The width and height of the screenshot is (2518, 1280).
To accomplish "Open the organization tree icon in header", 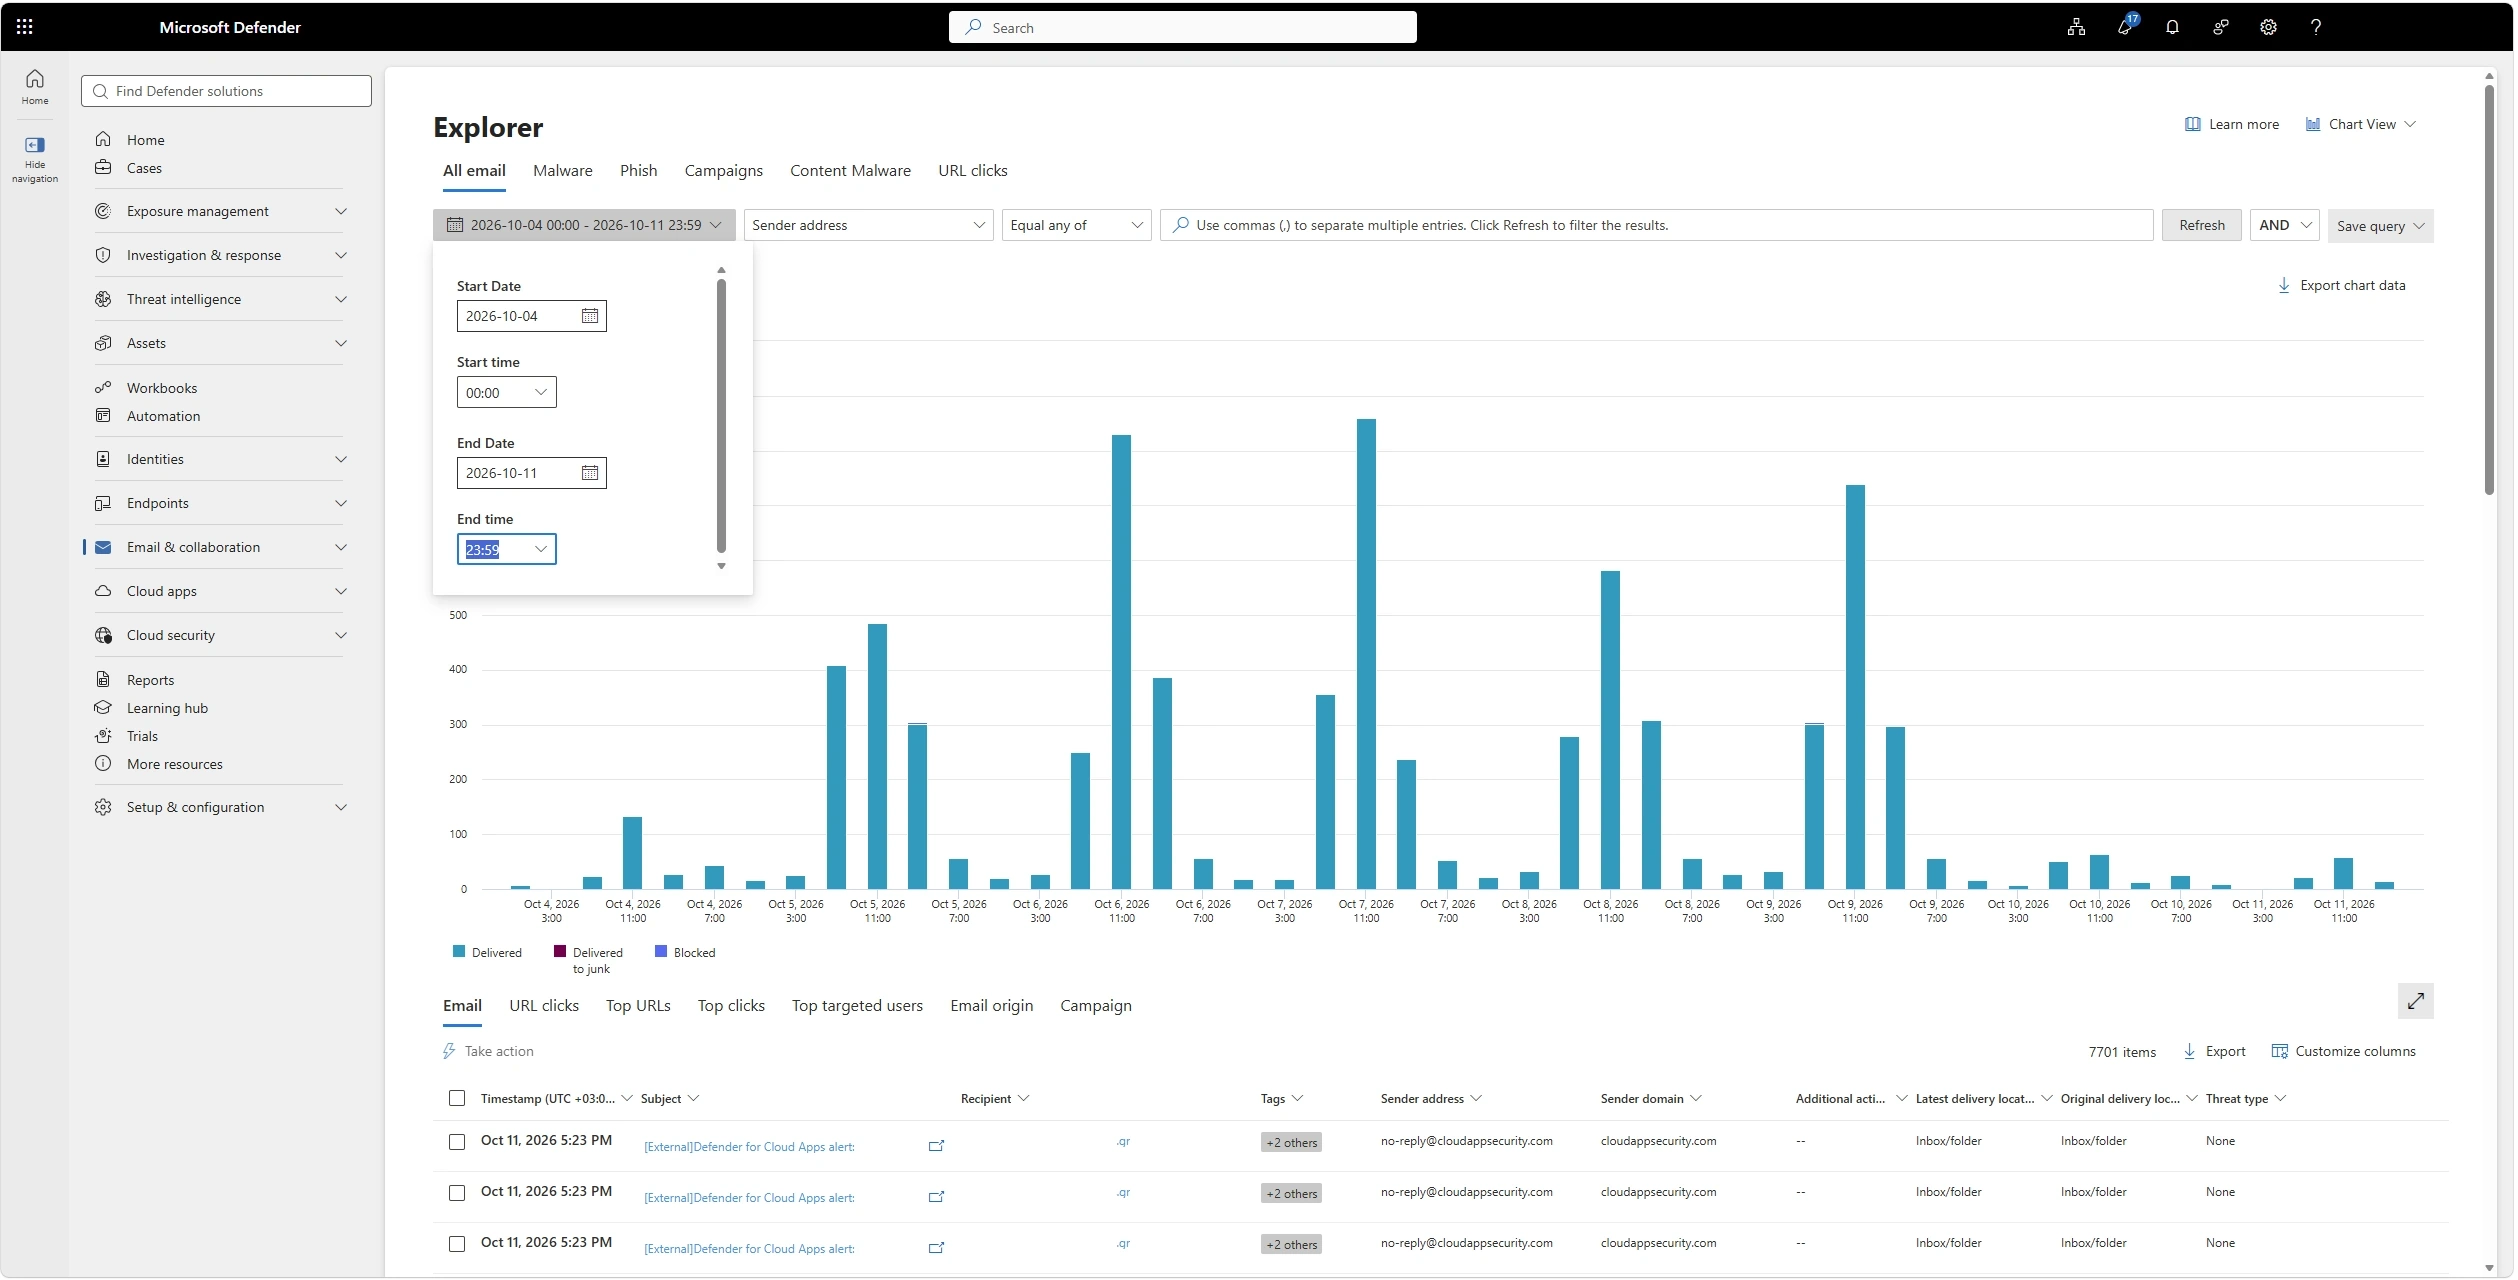I will tap(2077, 27).
